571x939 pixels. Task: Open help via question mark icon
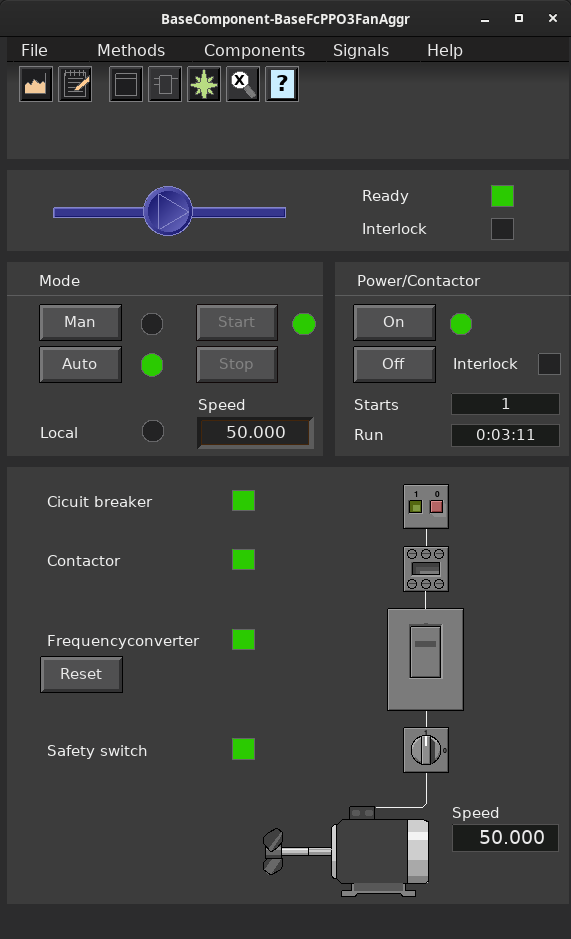coord(282,84)
